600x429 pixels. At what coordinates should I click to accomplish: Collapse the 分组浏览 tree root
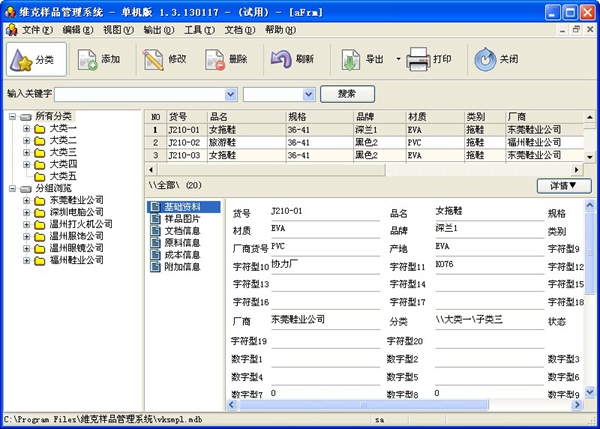[13, 189]
